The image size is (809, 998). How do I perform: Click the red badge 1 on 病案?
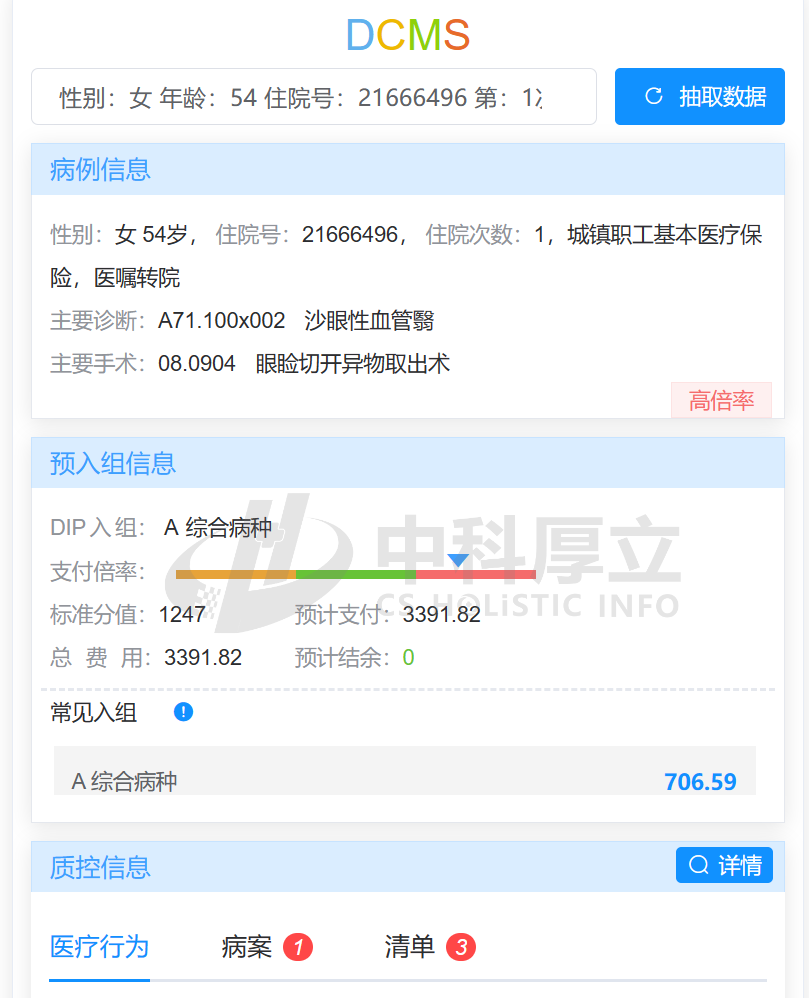point(298,947)
